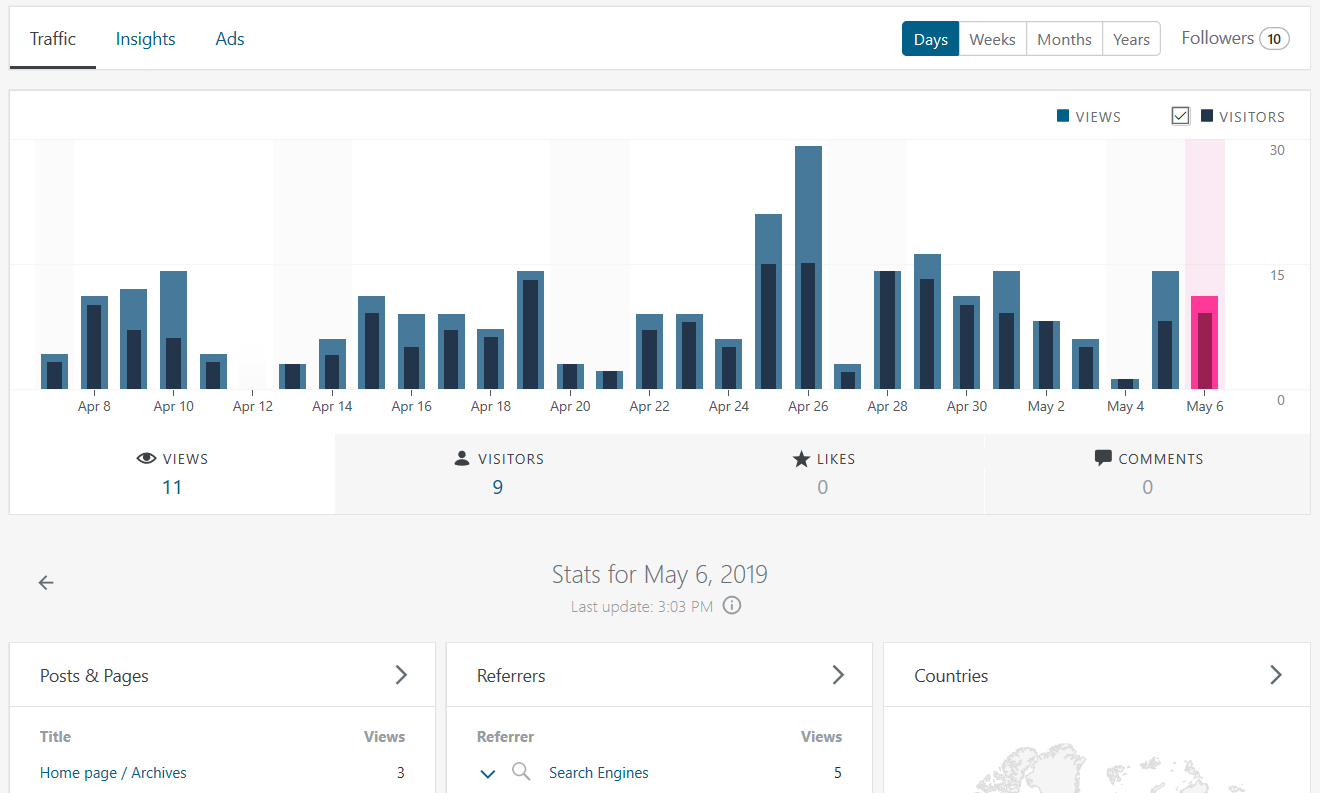Click the dark Visitors legend square

click(1207, 116)
